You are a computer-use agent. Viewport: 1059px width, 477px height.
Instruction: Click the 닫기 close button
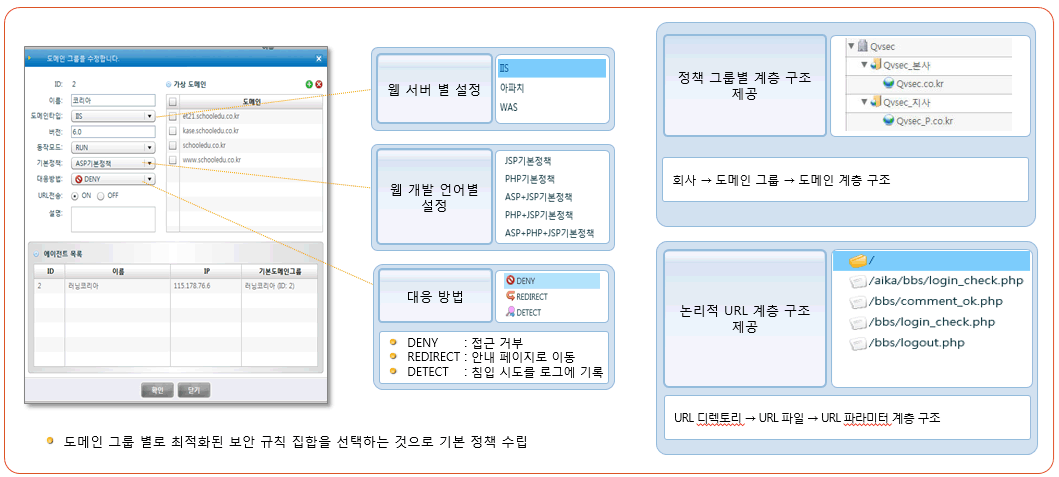pos(193,390)
